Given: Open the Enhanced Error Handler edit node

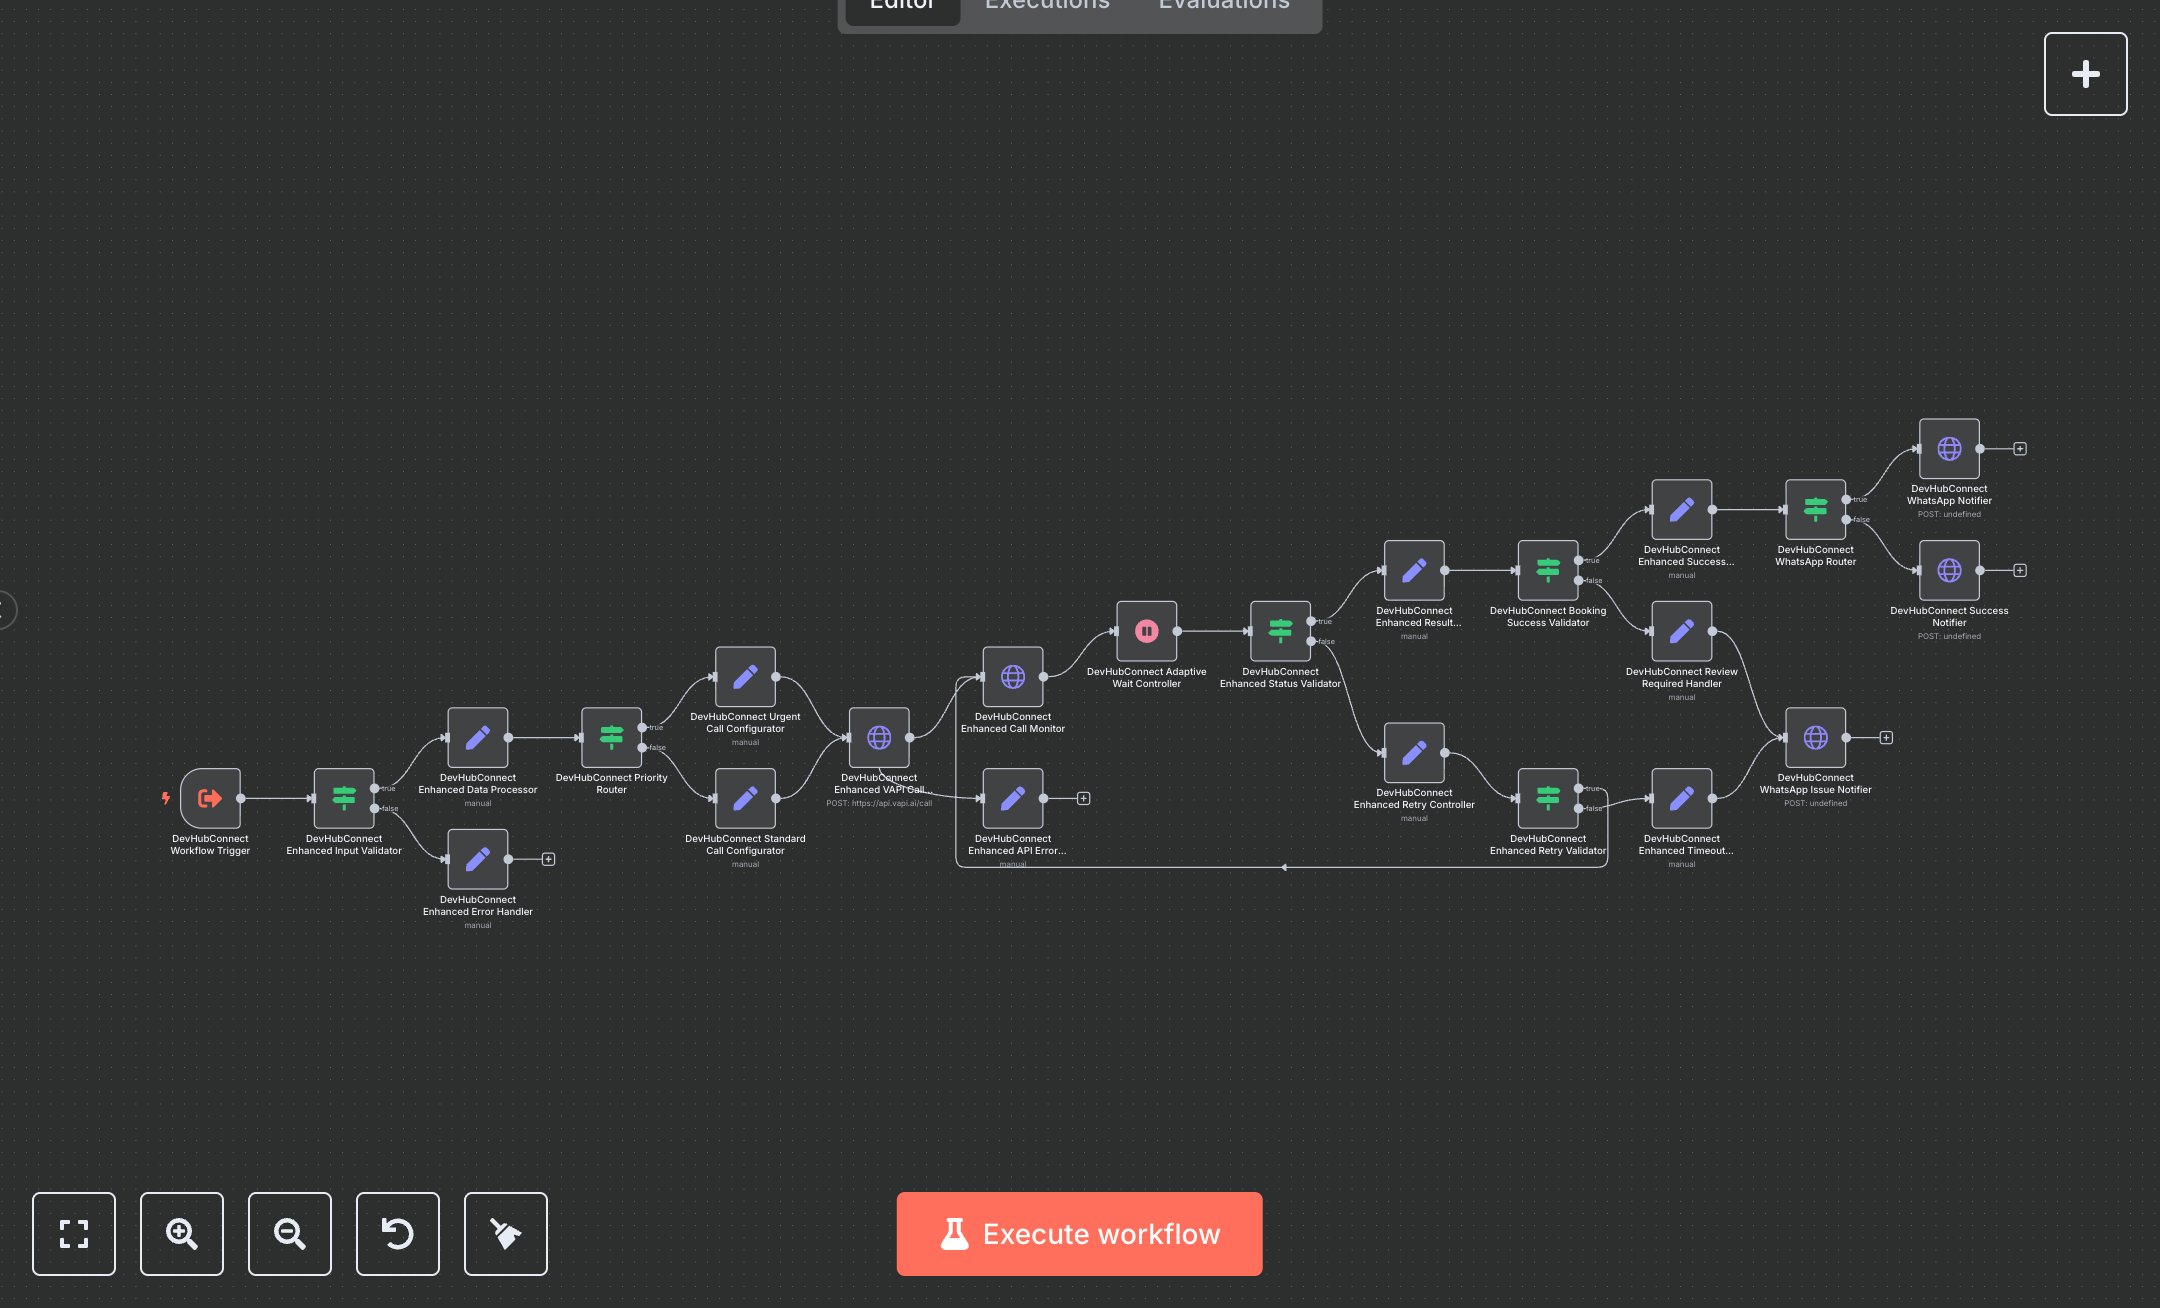Looking at the screenshot, I should click(478, 859).
